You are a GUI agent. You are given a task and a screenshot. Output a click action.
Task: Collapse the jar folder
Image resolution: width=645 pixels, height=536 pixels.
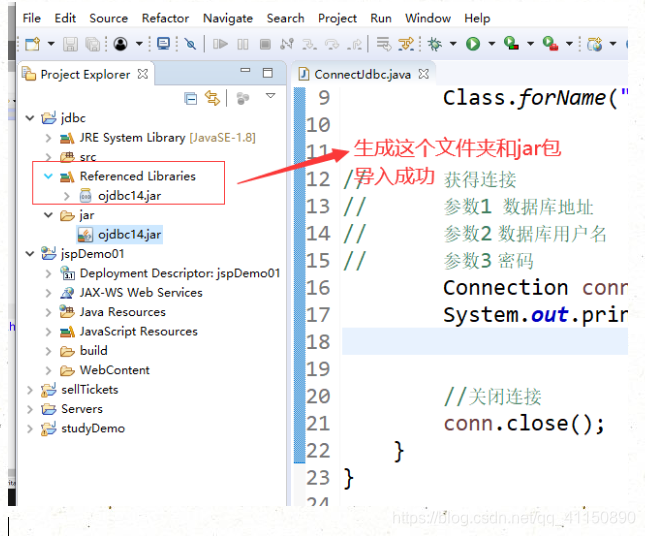[x=49, y=215]
